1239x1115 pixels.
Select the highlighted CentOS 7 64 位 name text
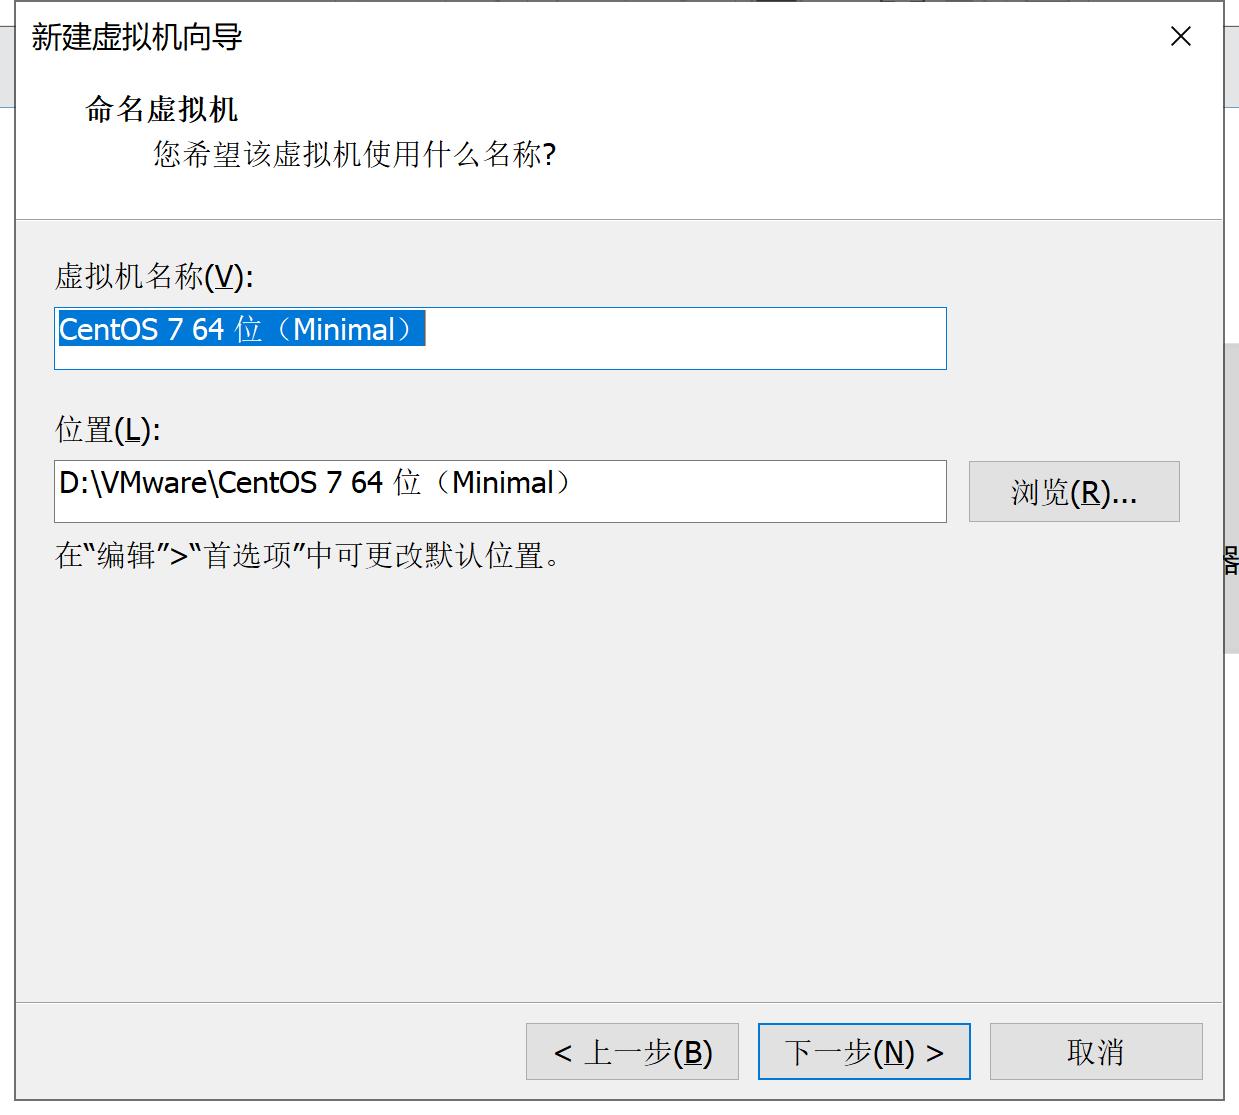(240, 330)
